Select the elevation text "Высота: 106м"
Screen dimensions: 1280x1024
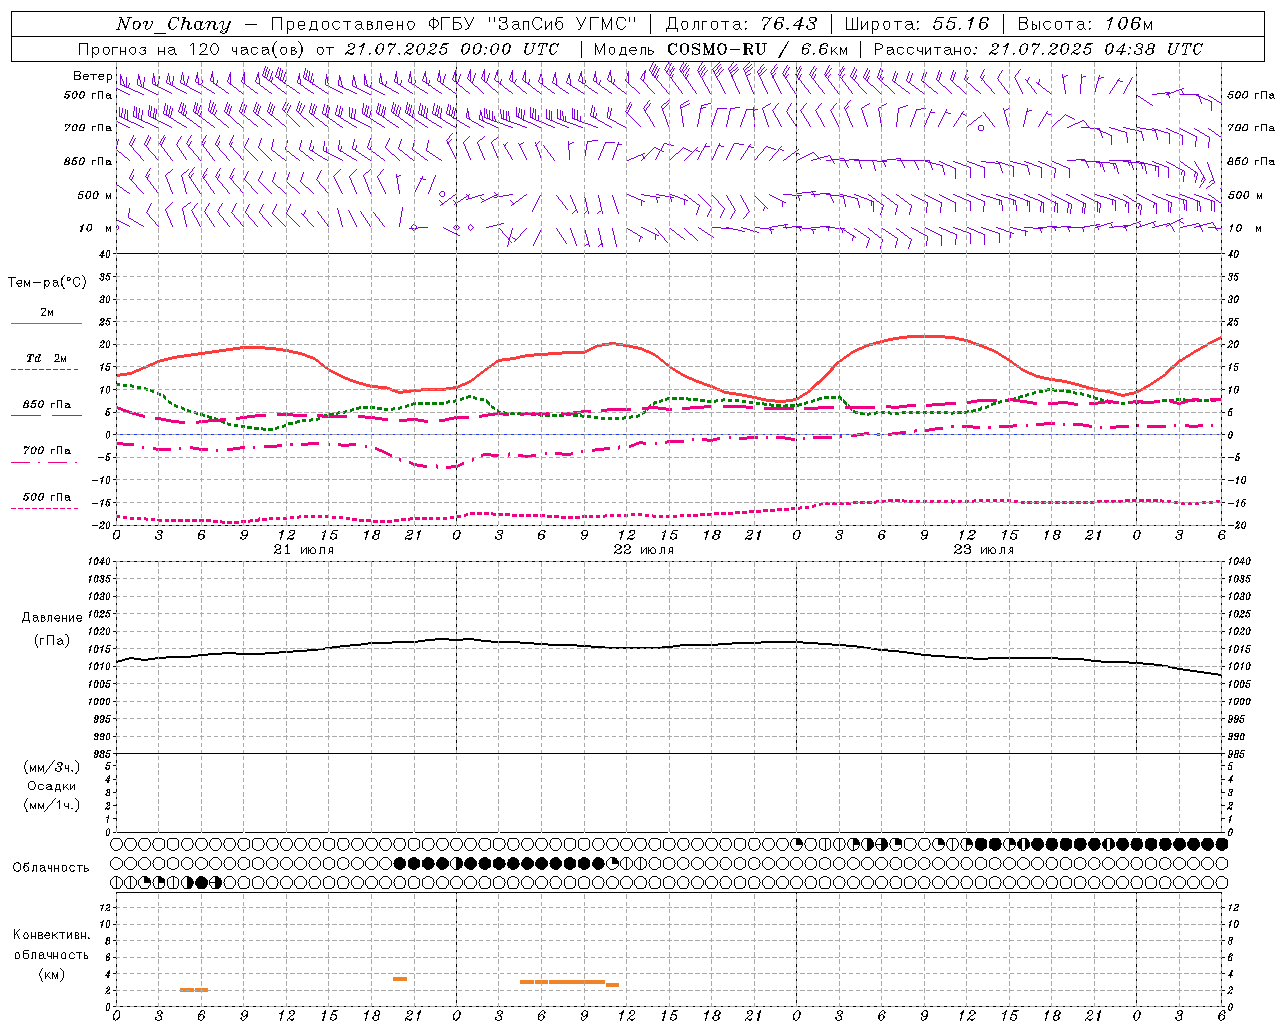[x=1085, y=24]
